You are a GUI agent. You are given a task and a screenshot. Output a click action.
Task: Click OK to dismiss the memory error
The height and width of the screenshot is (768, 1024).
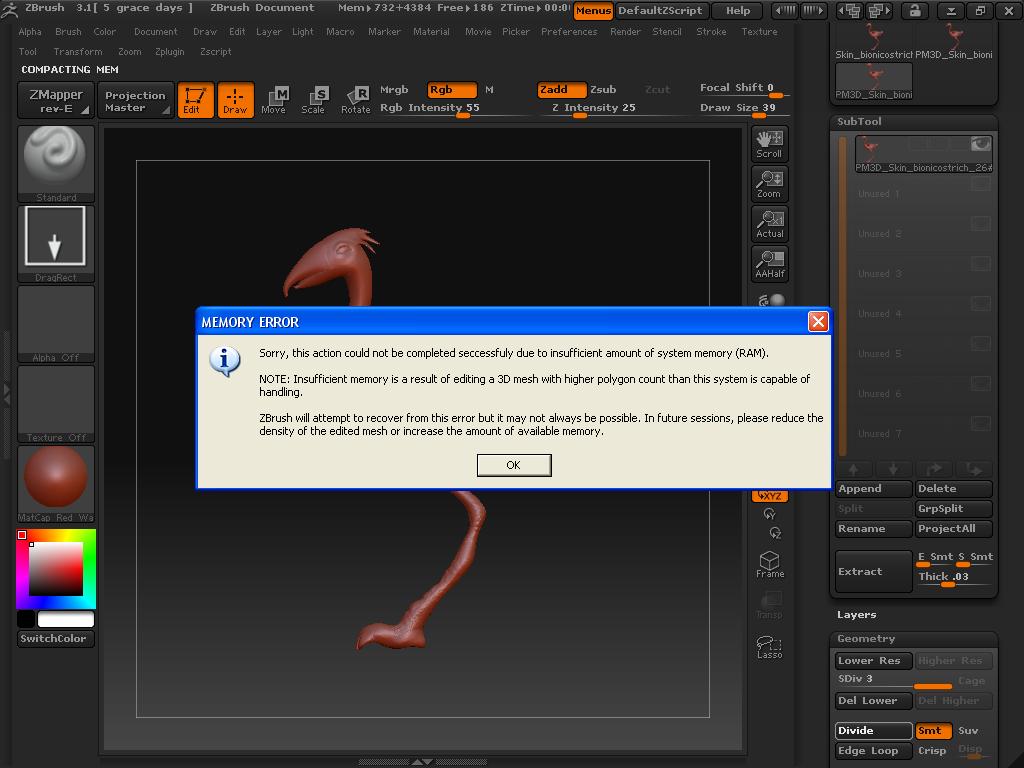(513, 465)
